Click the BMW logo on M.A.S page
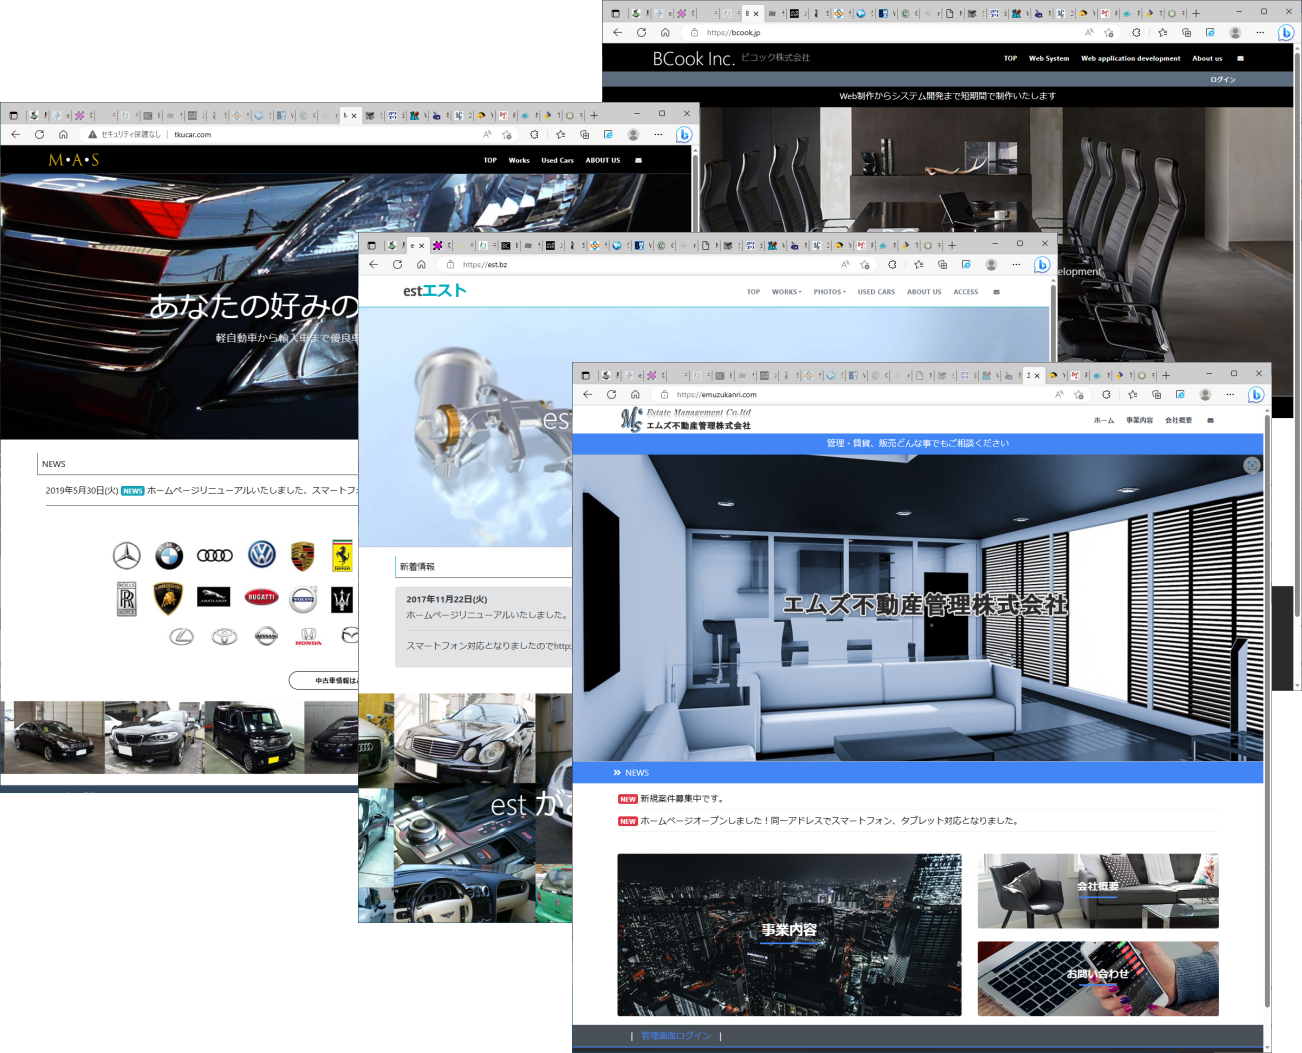 [169, 555]
